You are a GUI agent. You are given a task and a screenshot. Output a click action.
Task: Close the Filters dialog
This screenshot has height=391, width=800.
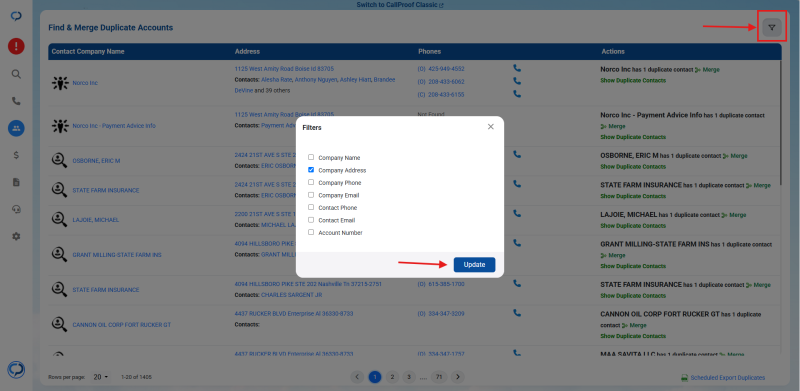pos(491,127)
